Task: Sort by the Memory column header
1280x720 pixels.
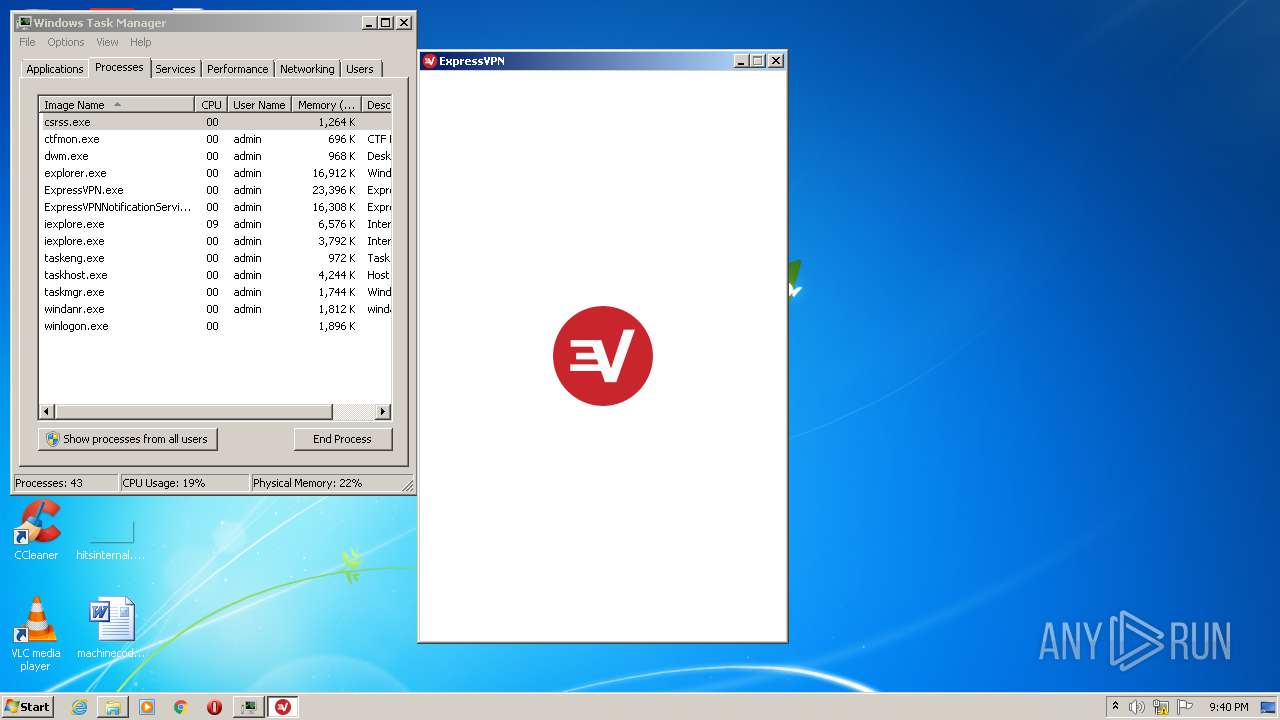Action: tap(327, 105)
